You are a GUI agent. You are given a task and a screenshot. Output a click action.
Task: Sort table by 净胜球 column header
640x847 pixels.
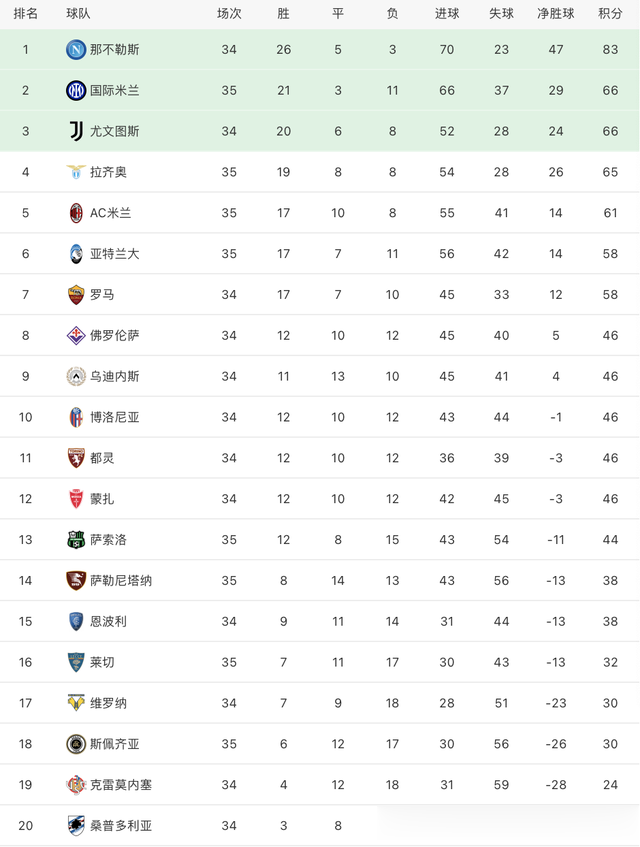pyautogui.click(x=556, y=14)
